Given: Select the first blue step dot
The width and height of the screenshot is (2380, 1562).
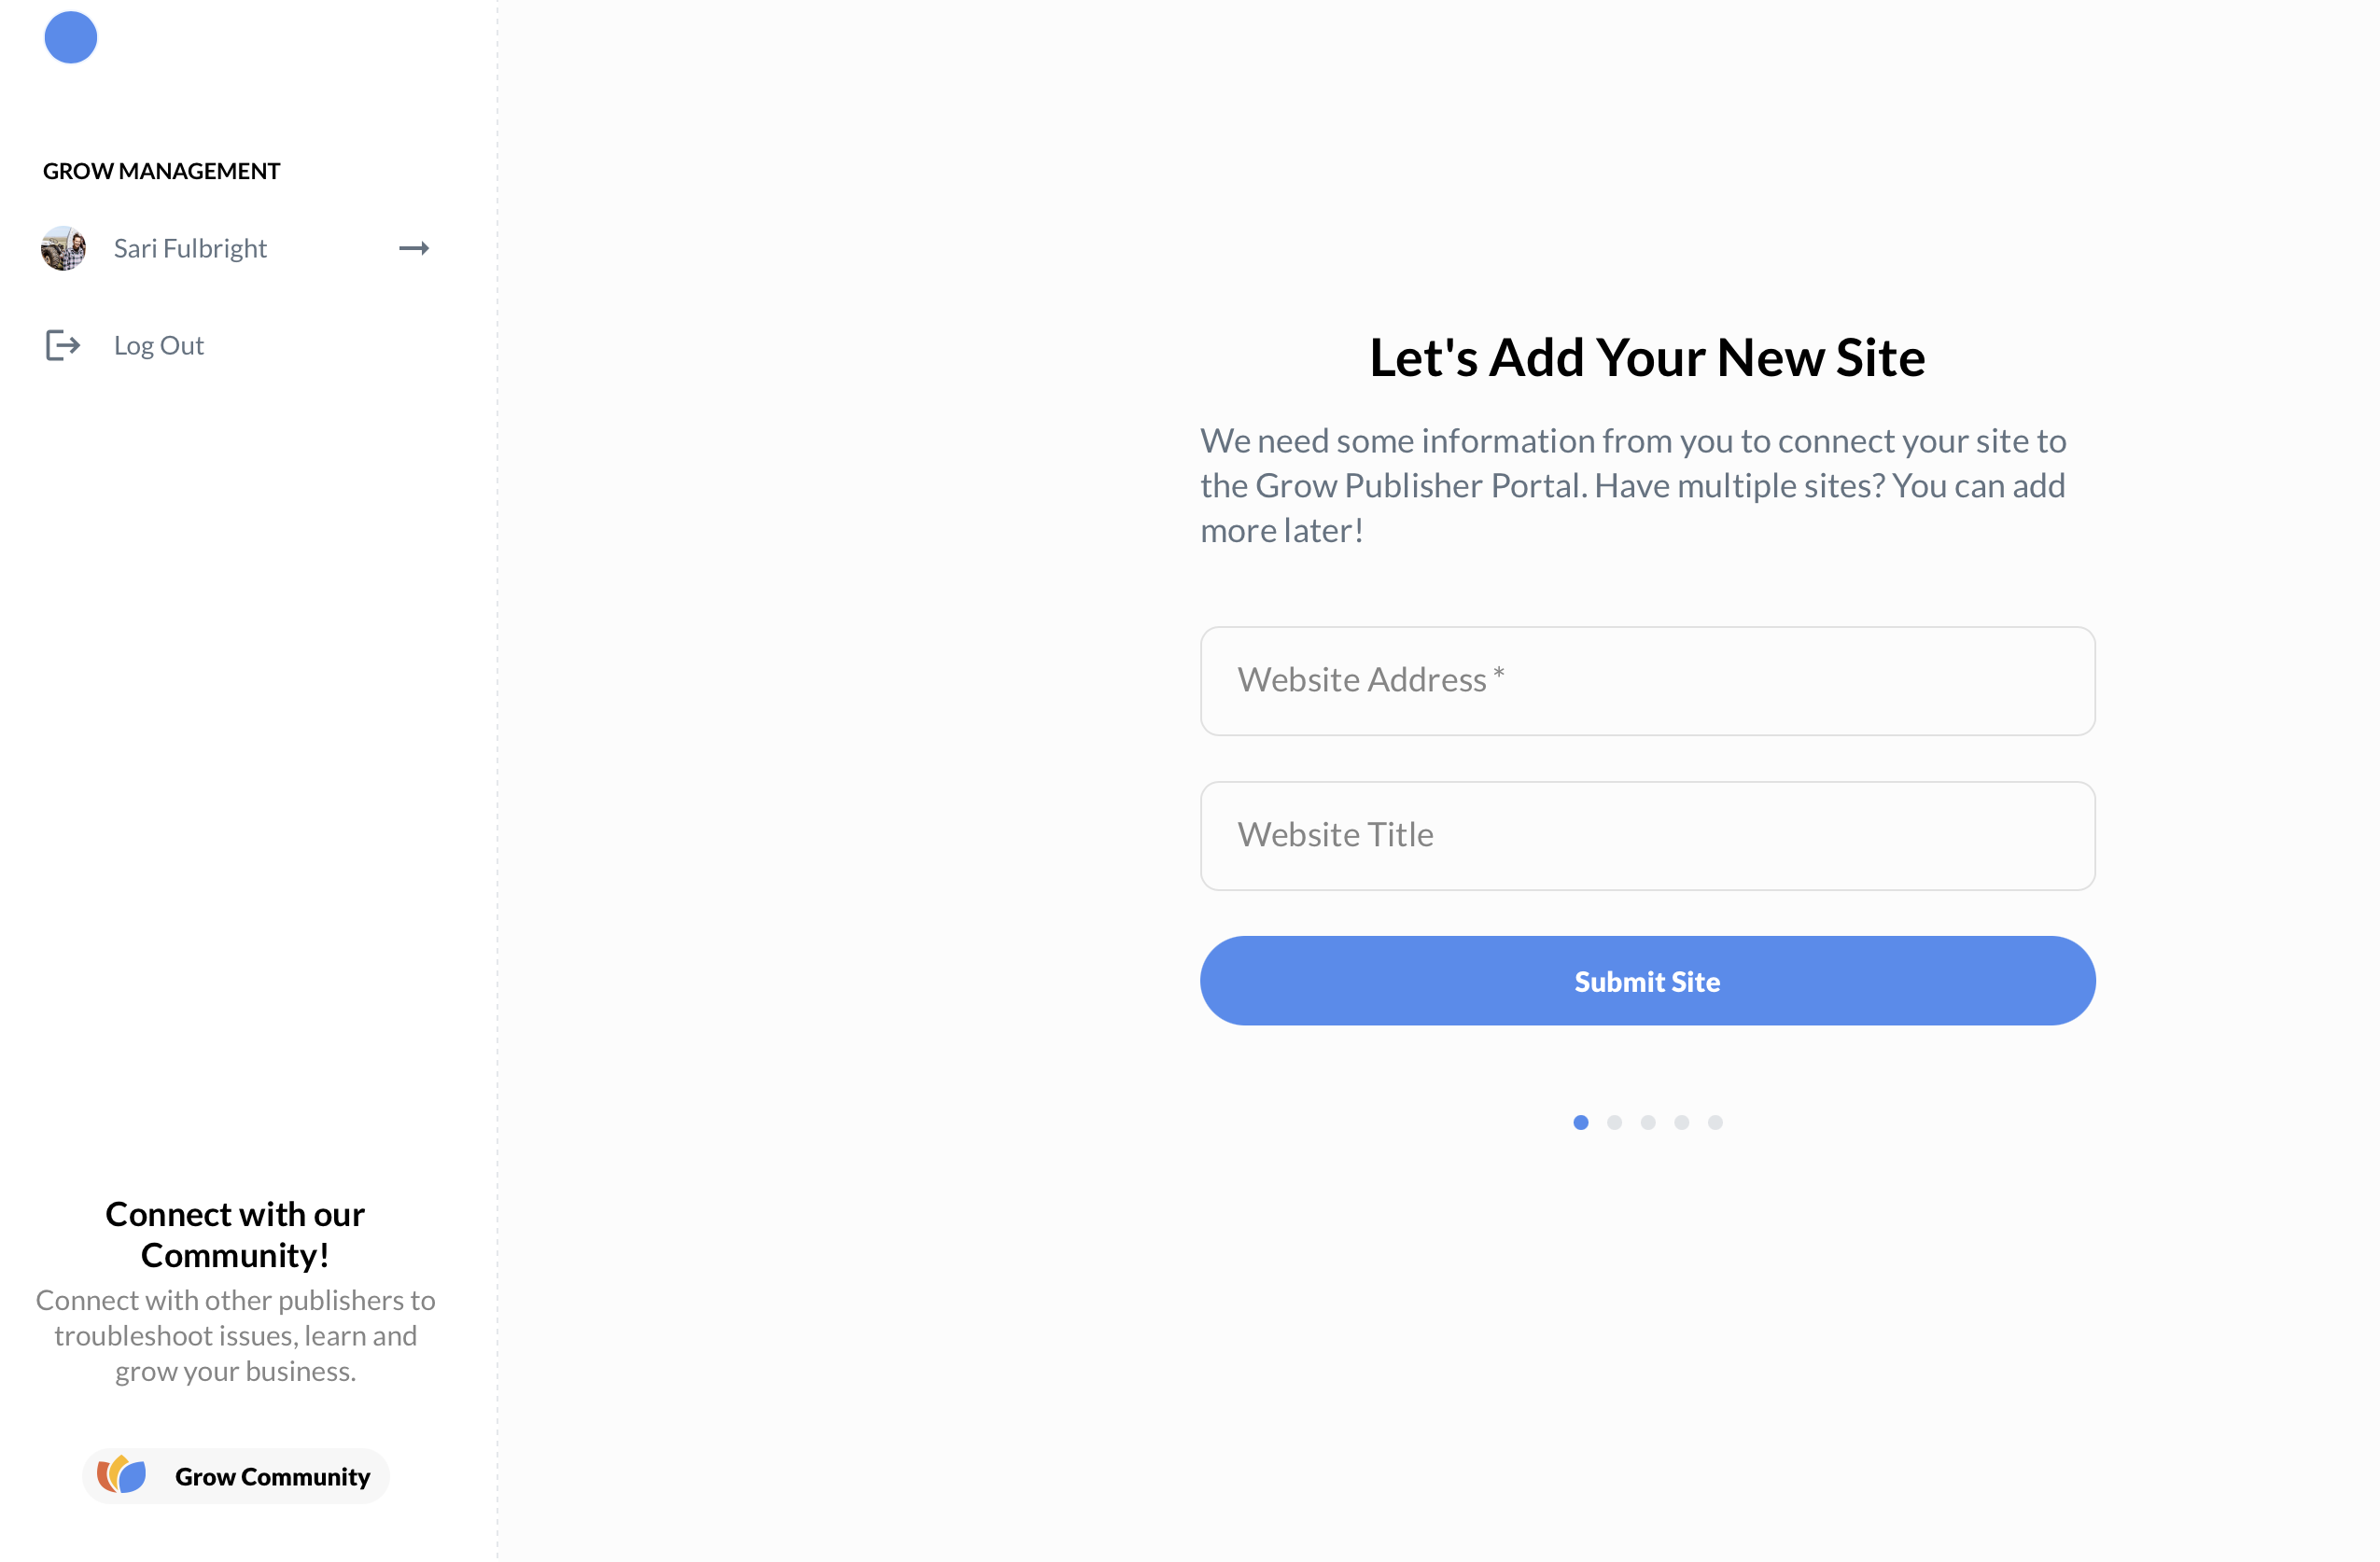Looking at the screenshot, I should (x=1581, y=1122).
